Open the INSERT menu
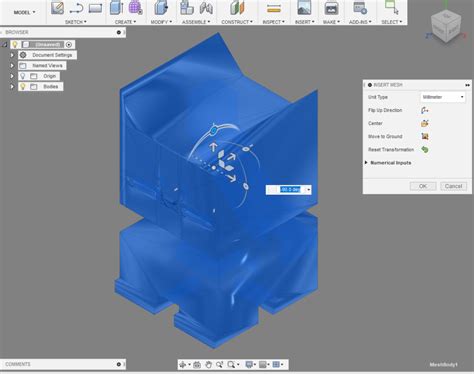The image size is (474, 374). click(x=305, y=22)
